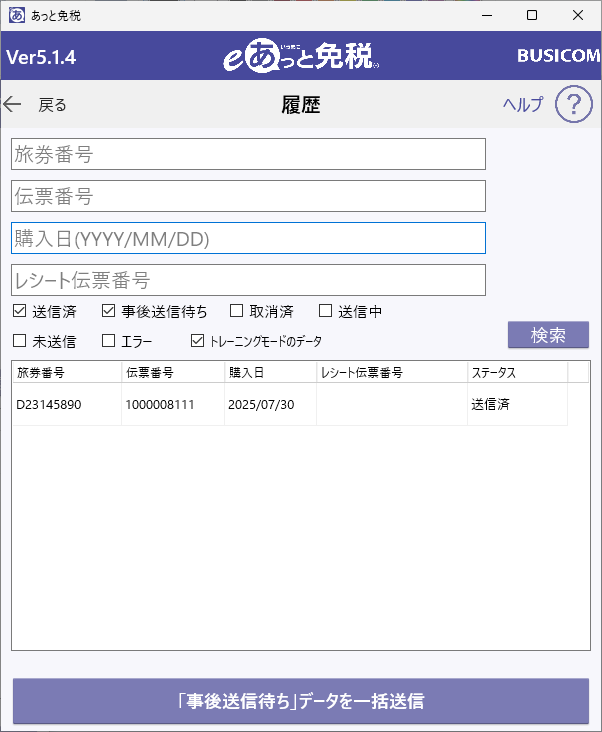
Task: Click the eあっと免税 logo in header
Action: pos(301,57)
